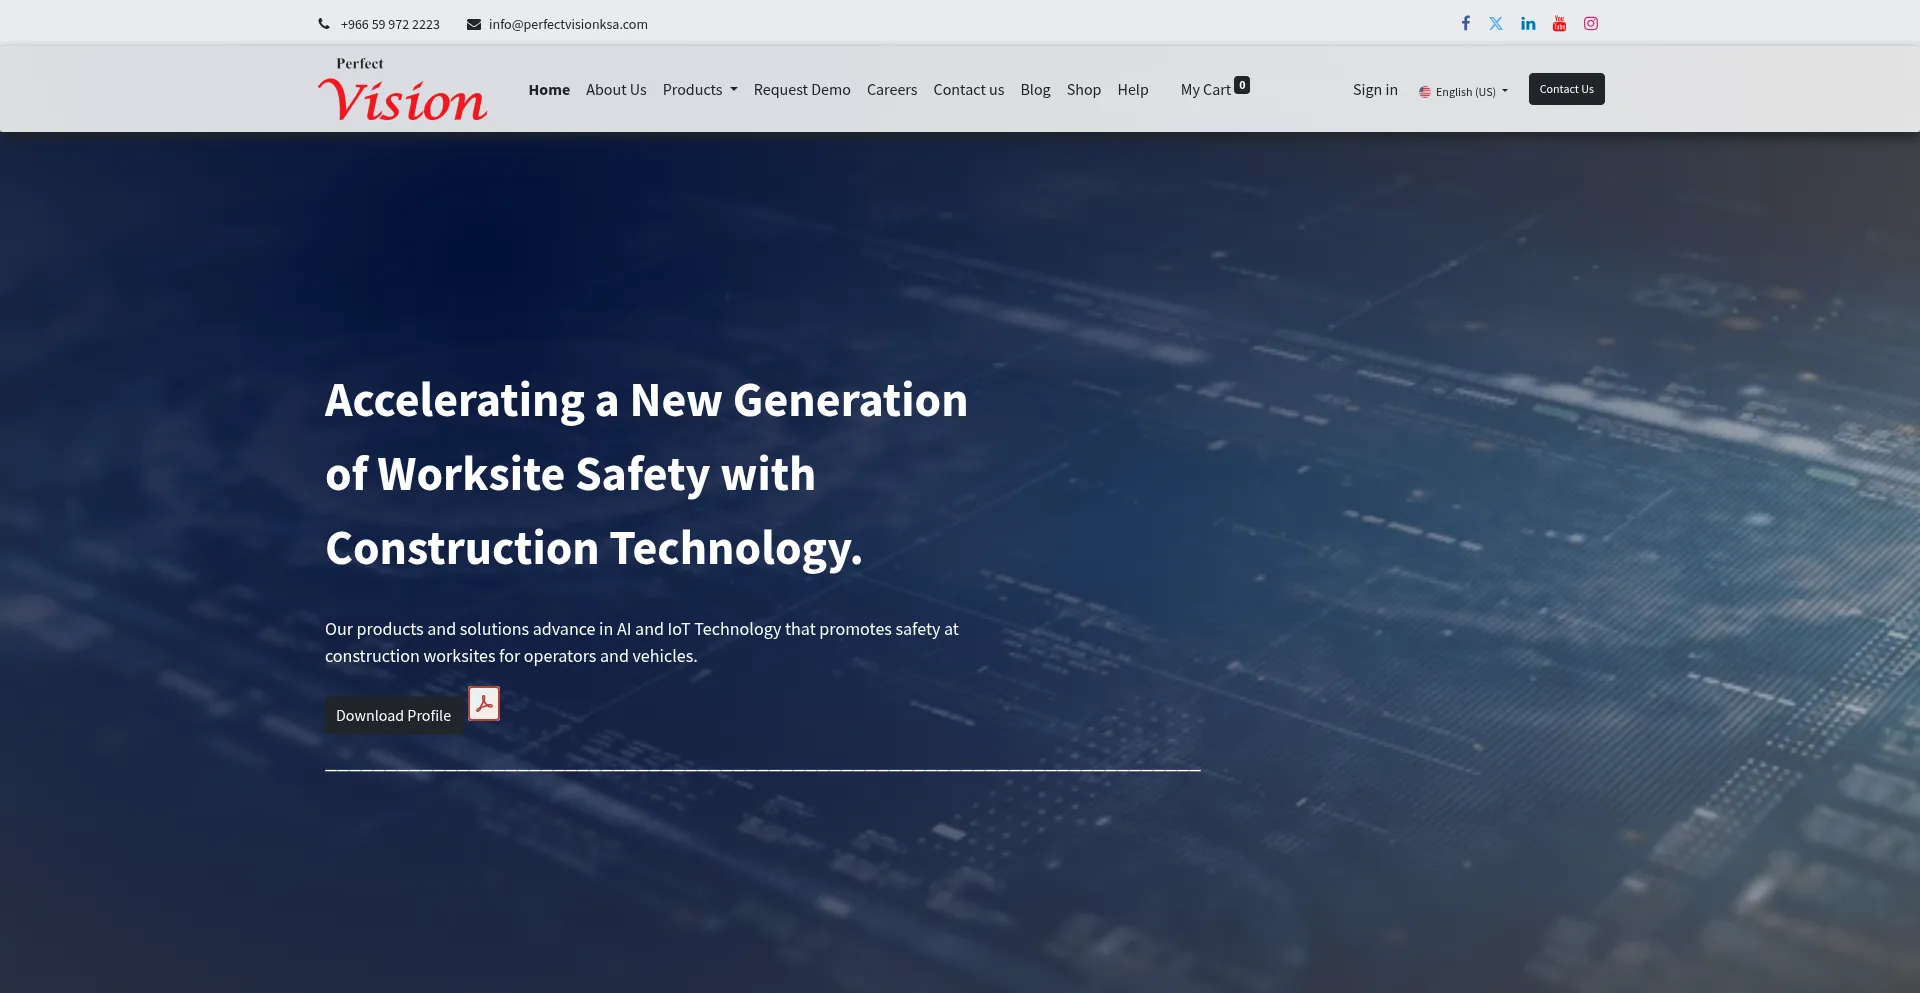Image resolution: width=1920 pixels, height=993 pixels.
Task: Click the My Cart item count badge
Action: pyautogui.click(x=1242, y=85)
